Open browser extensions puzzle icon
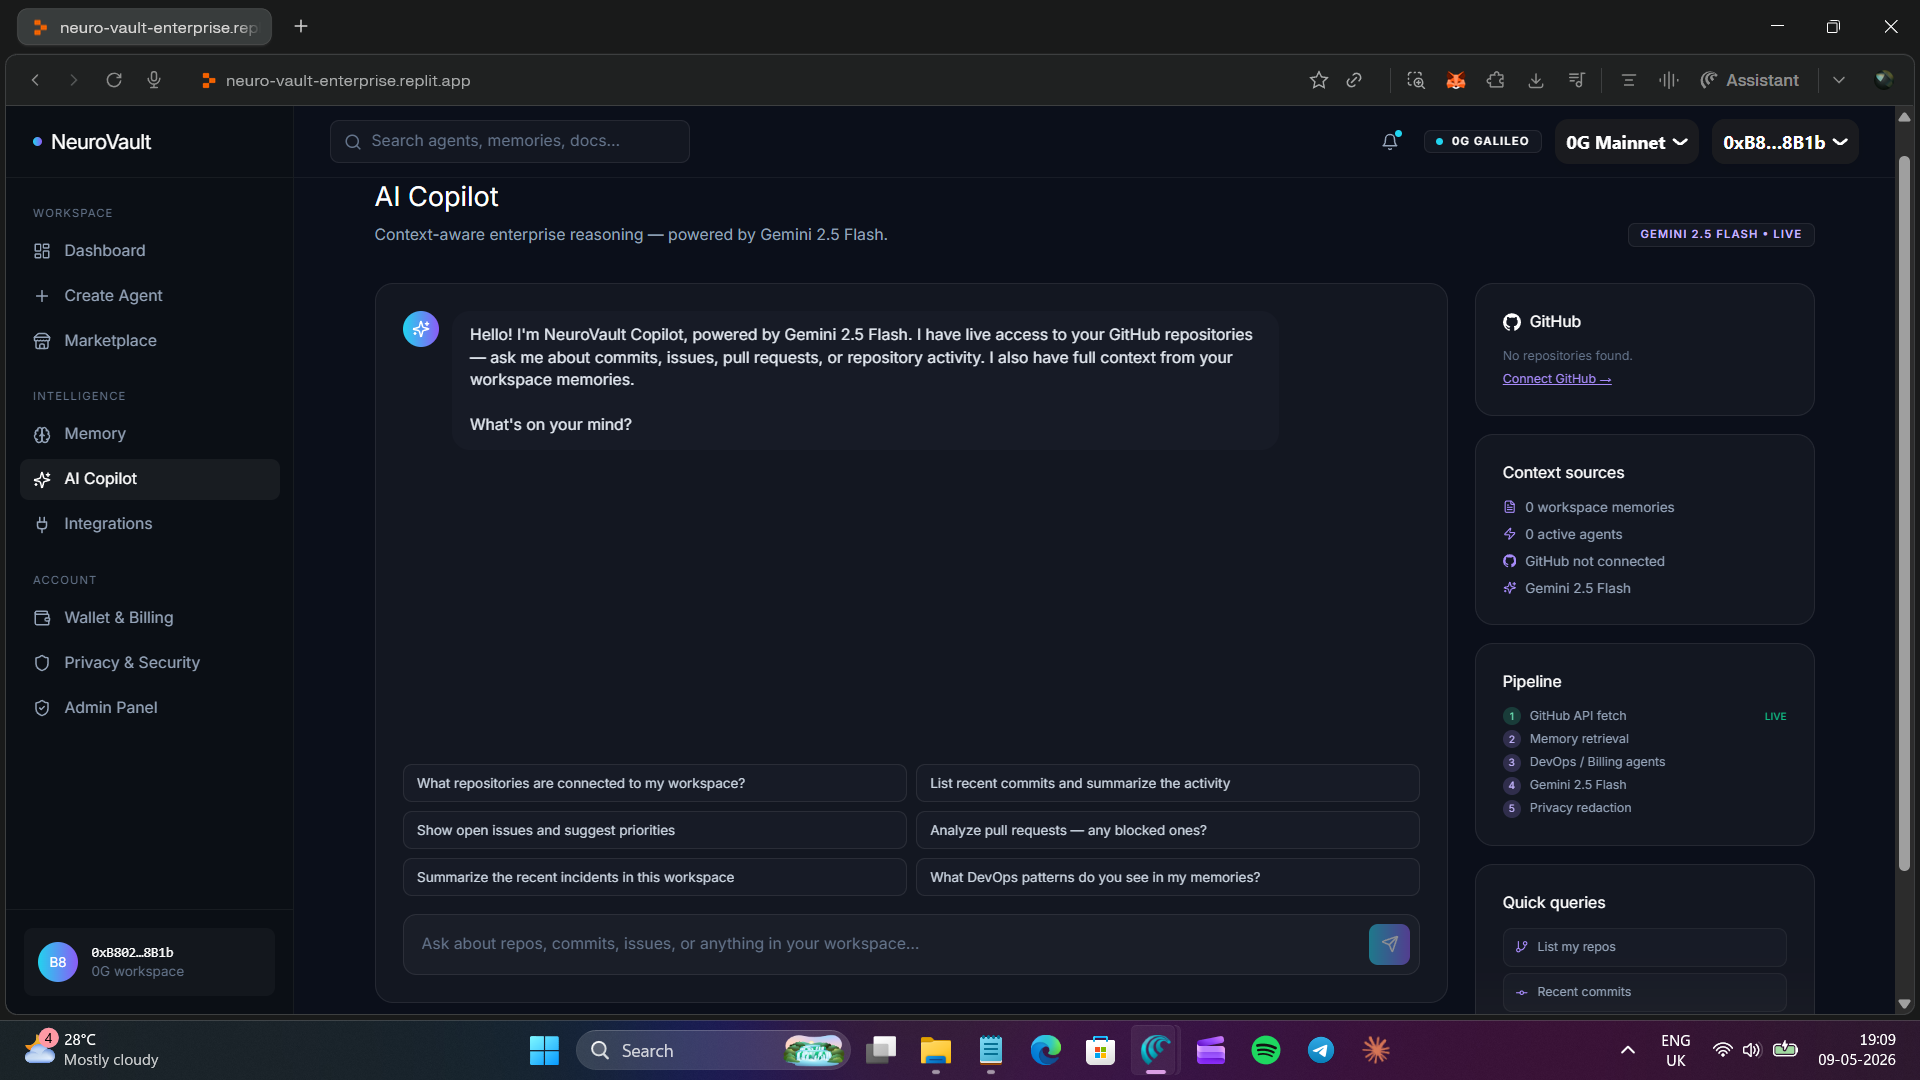This screenshot has height=1080, width=1920. coord(1496,80)
